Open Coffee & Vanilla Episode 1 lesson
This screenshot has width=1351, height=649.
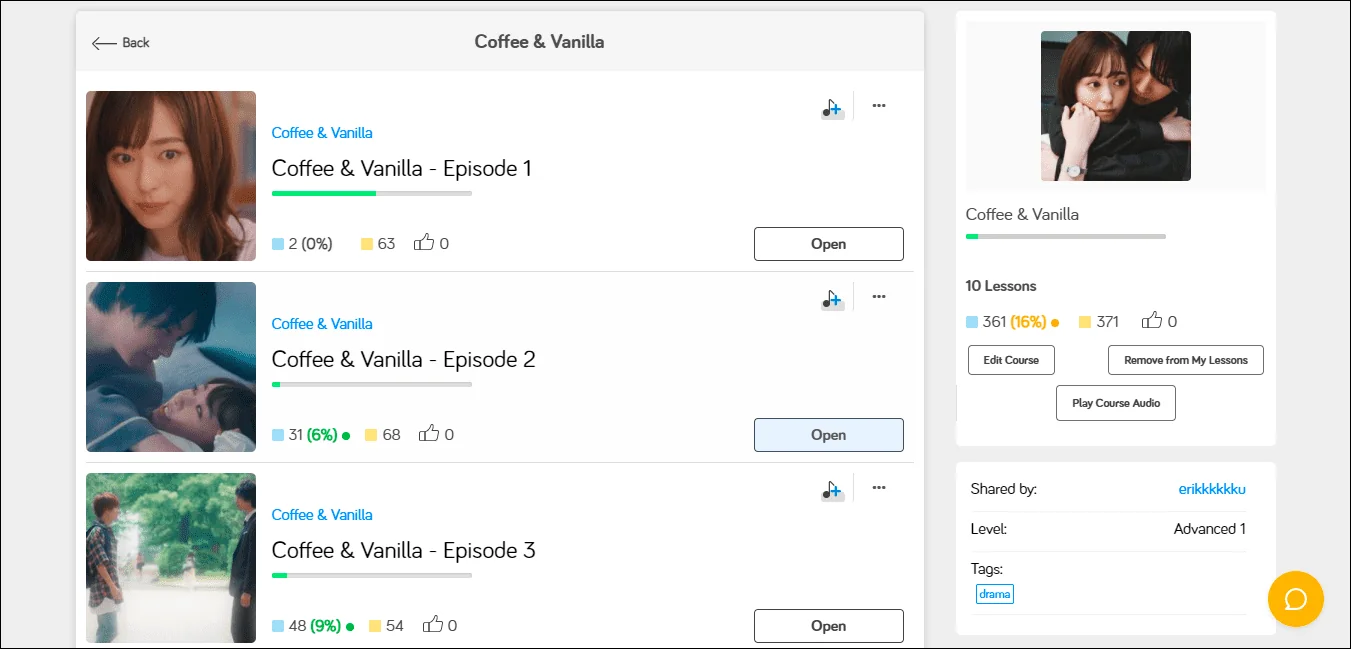pyautogui.click(x=828, y=244)
